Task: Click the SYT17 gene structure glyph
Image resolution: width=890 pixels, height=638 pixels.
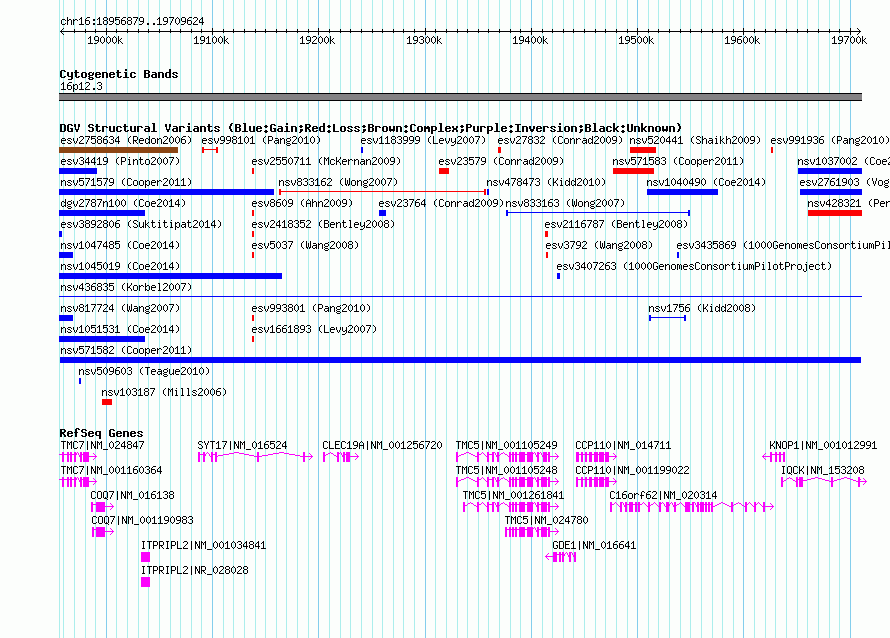Action: point(255,457)
